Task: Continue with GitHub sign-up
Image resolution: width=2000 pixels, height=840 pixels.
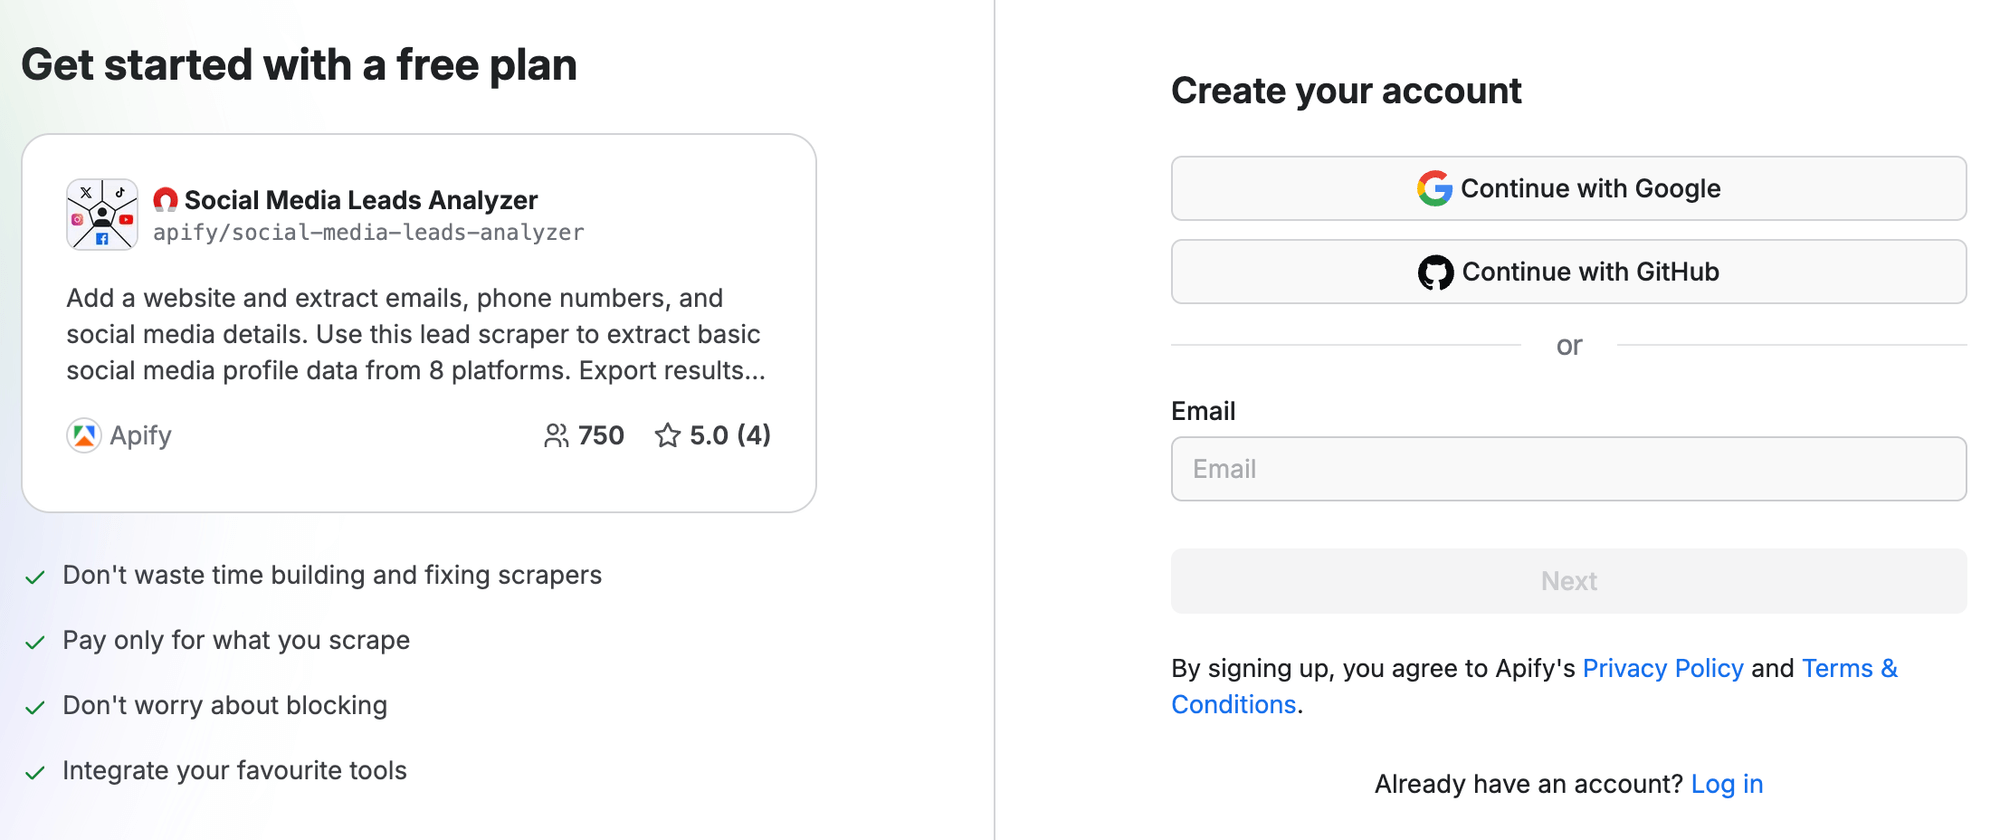Action: [x=1568, y=272]
